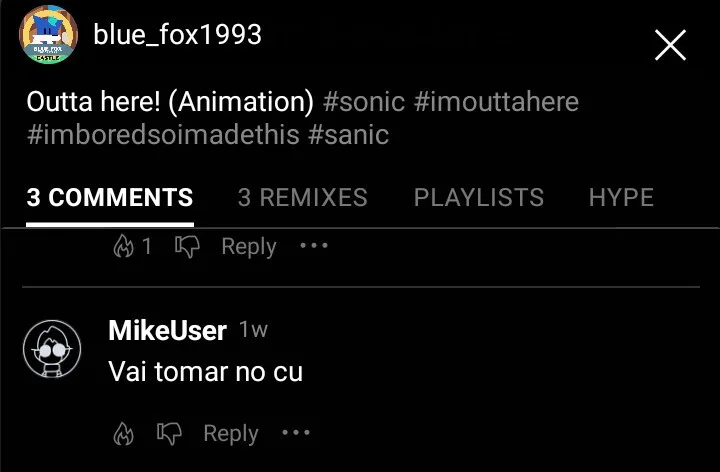
Task: Select the HYPE tab
Action: pyautogui.click(x=621, y=197)
